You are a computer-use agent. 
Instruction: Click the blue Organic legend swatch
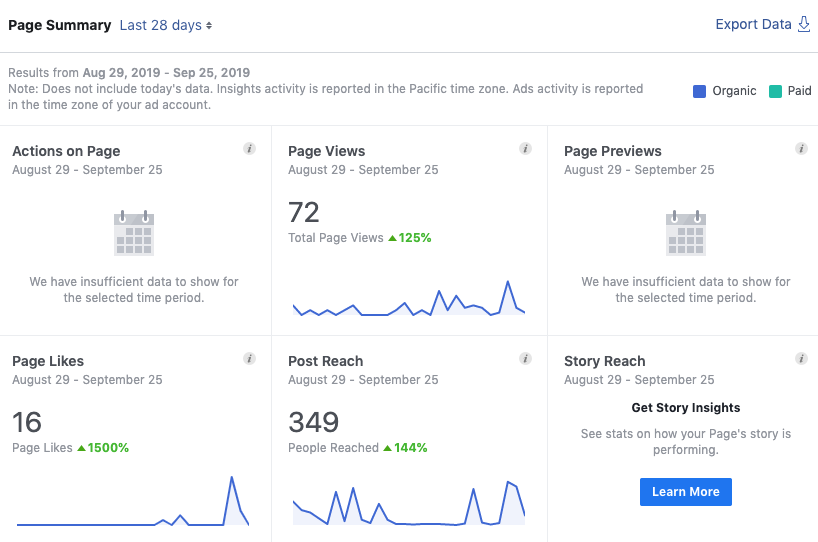[x=700, y=91]
